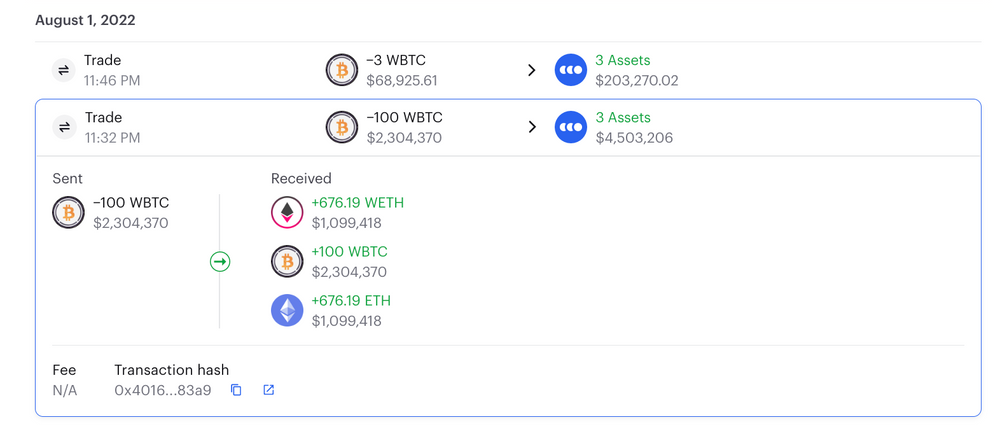Open the 3 Assets link worth $4,503,206
This screenshot has width=1000, height=438.
tap(622, 117)
